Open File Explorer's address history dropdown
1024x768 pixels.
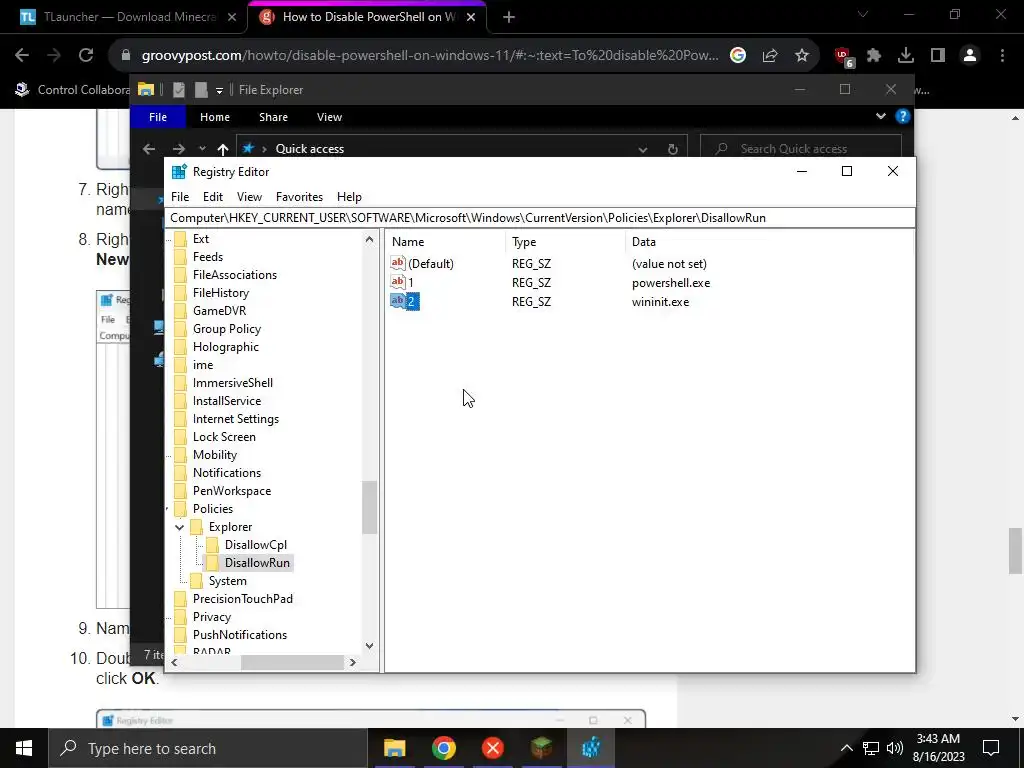[643, 149]
